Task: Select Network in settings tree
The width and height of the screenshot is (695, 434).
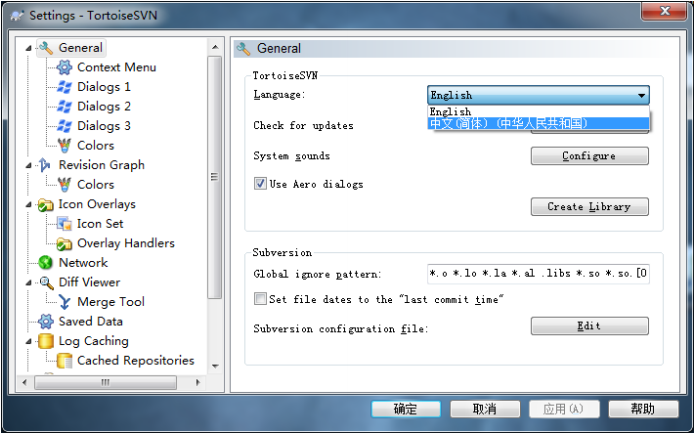Action: pyautogui.click(x=83, y=263)
